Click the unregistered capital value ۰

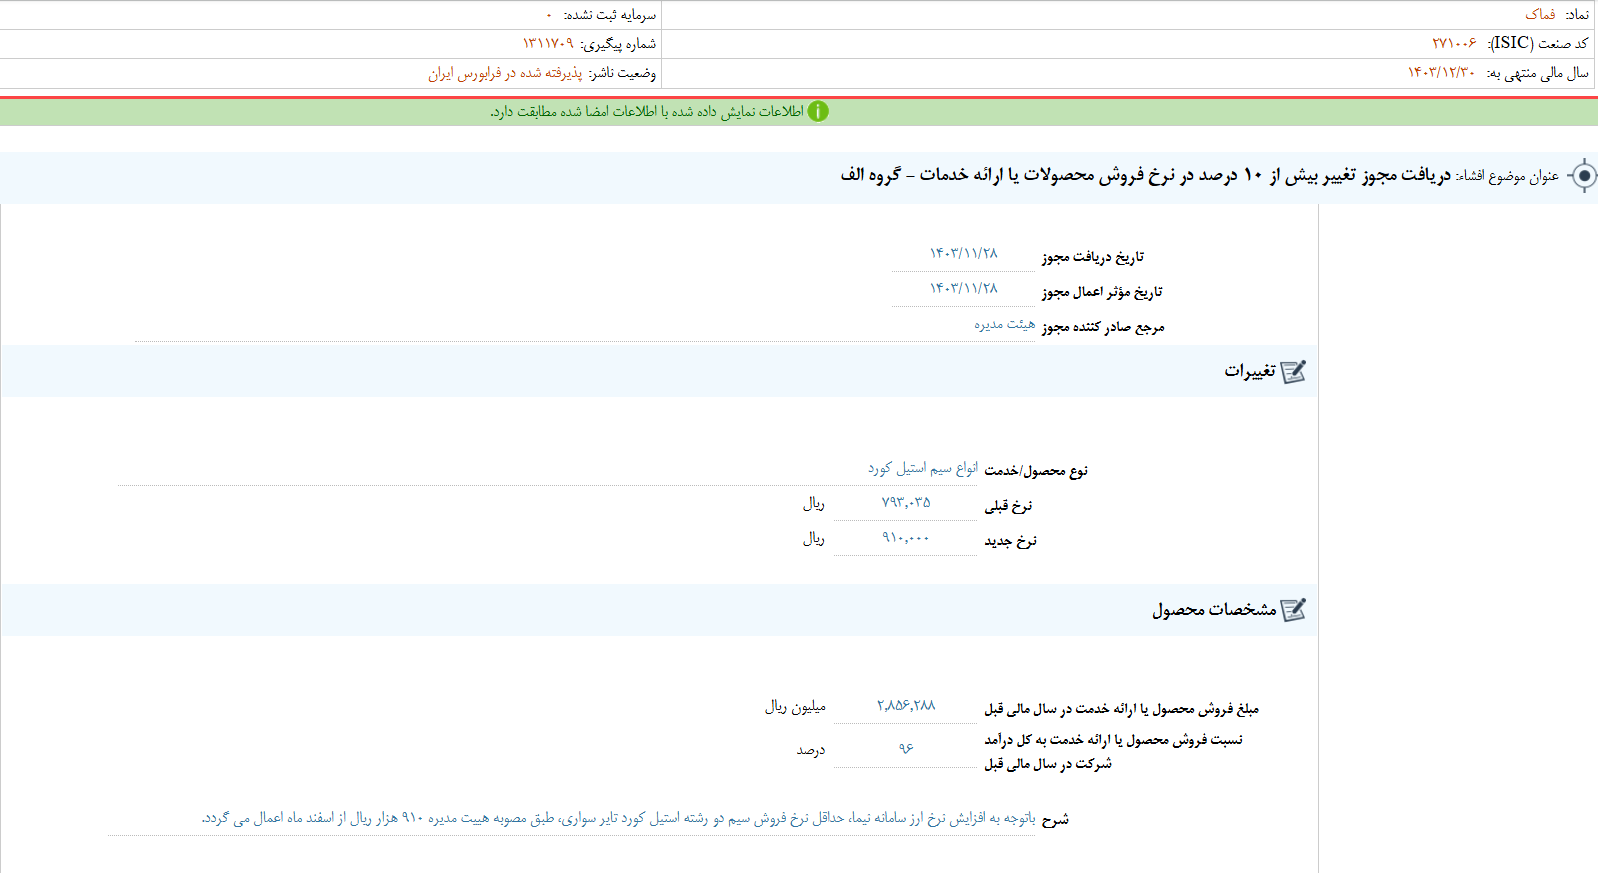point(549,15)
